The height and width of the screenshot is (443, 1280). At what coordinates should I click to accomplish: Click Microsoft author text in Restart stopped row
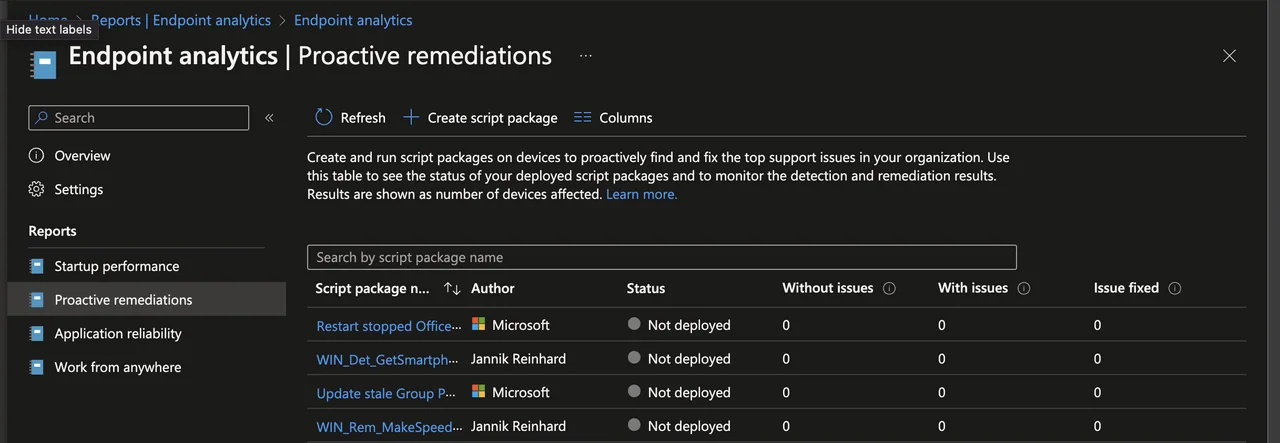coord(521,325)
